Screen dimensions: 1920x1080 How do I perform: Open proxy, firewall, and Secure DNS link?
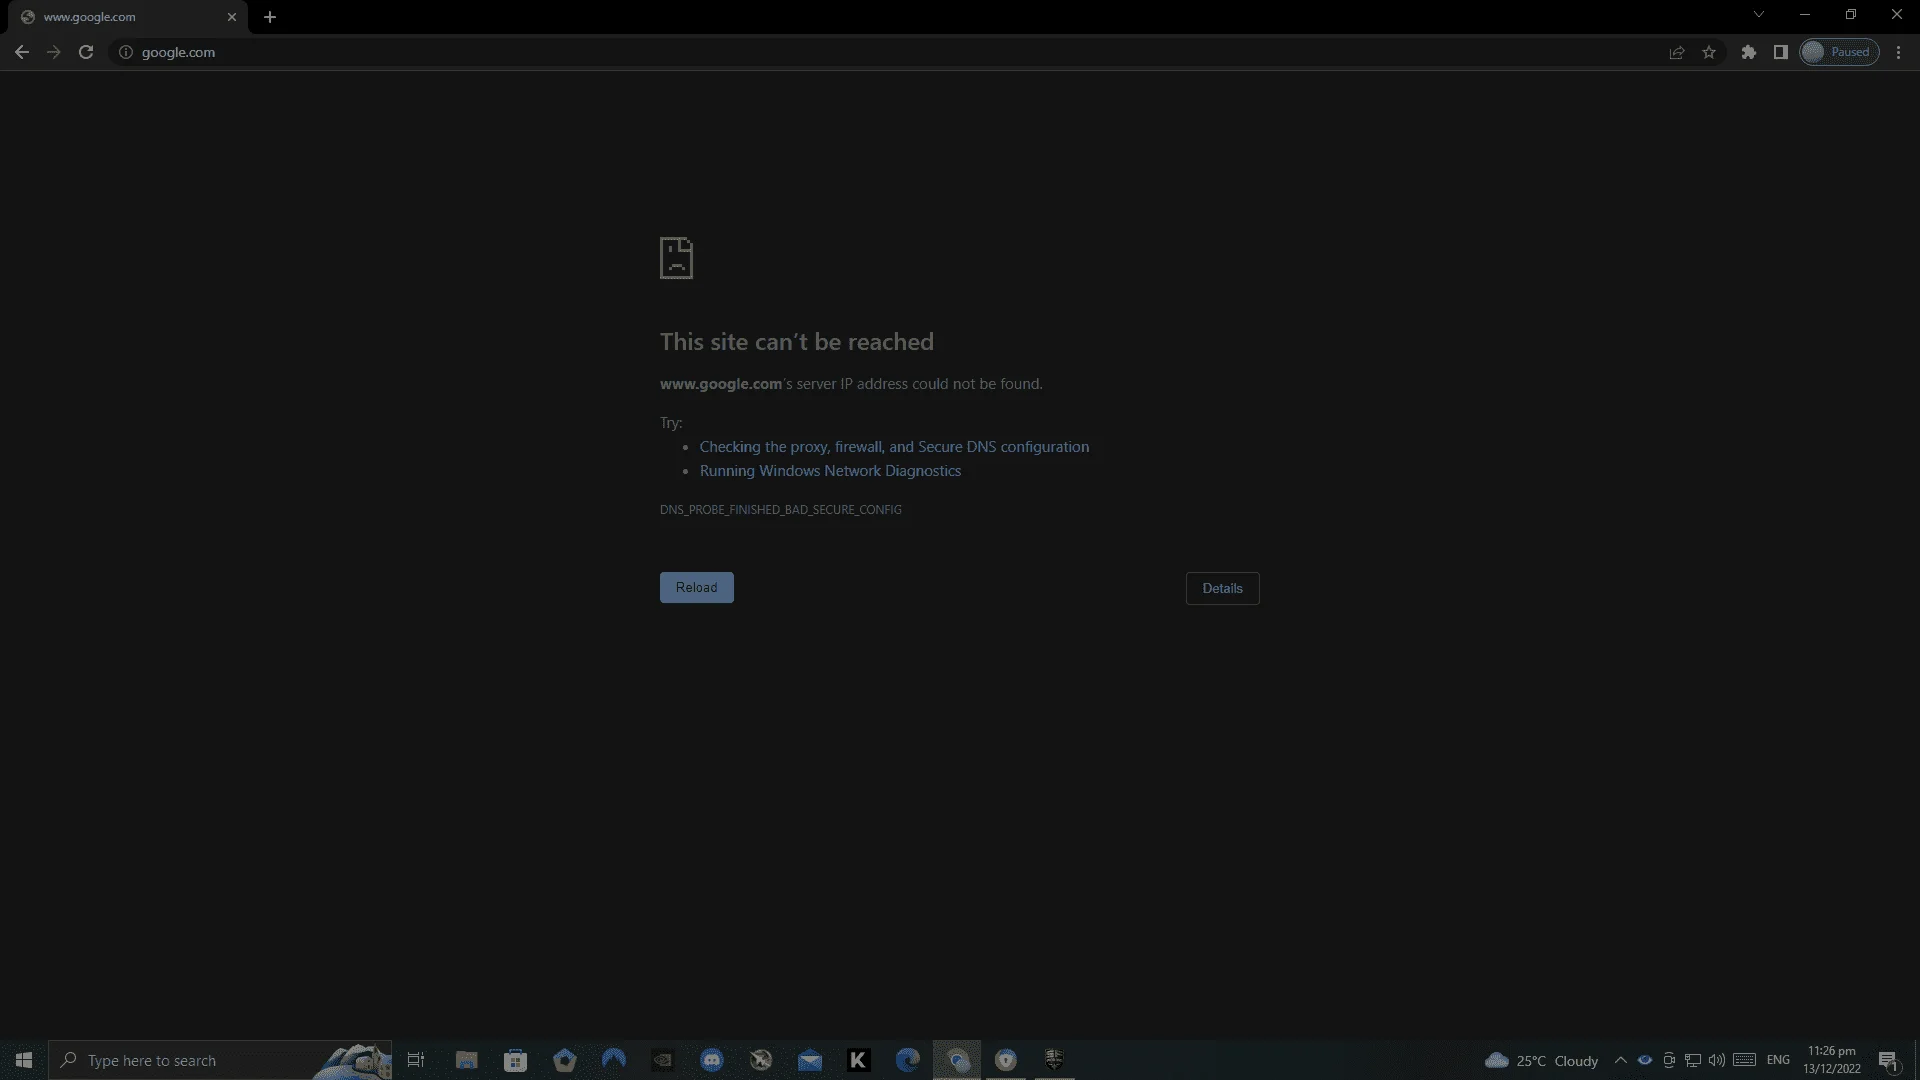click(x=894, y=447)
